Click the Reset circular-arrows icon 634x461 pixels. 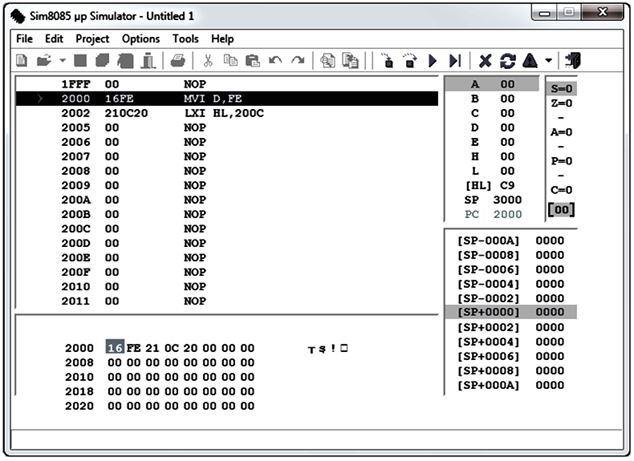(508, 61)
